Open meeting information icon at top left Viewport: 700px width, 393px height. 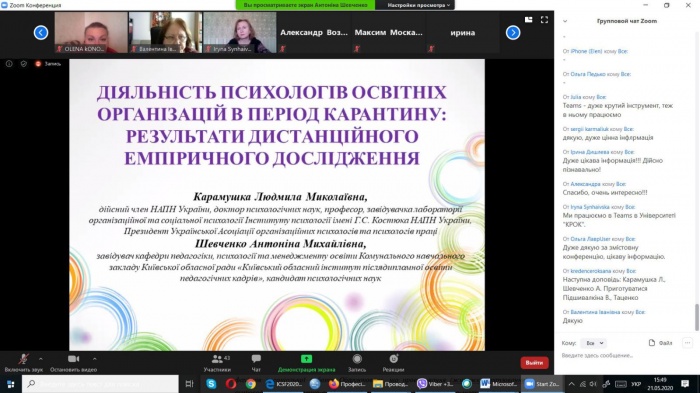9,64
